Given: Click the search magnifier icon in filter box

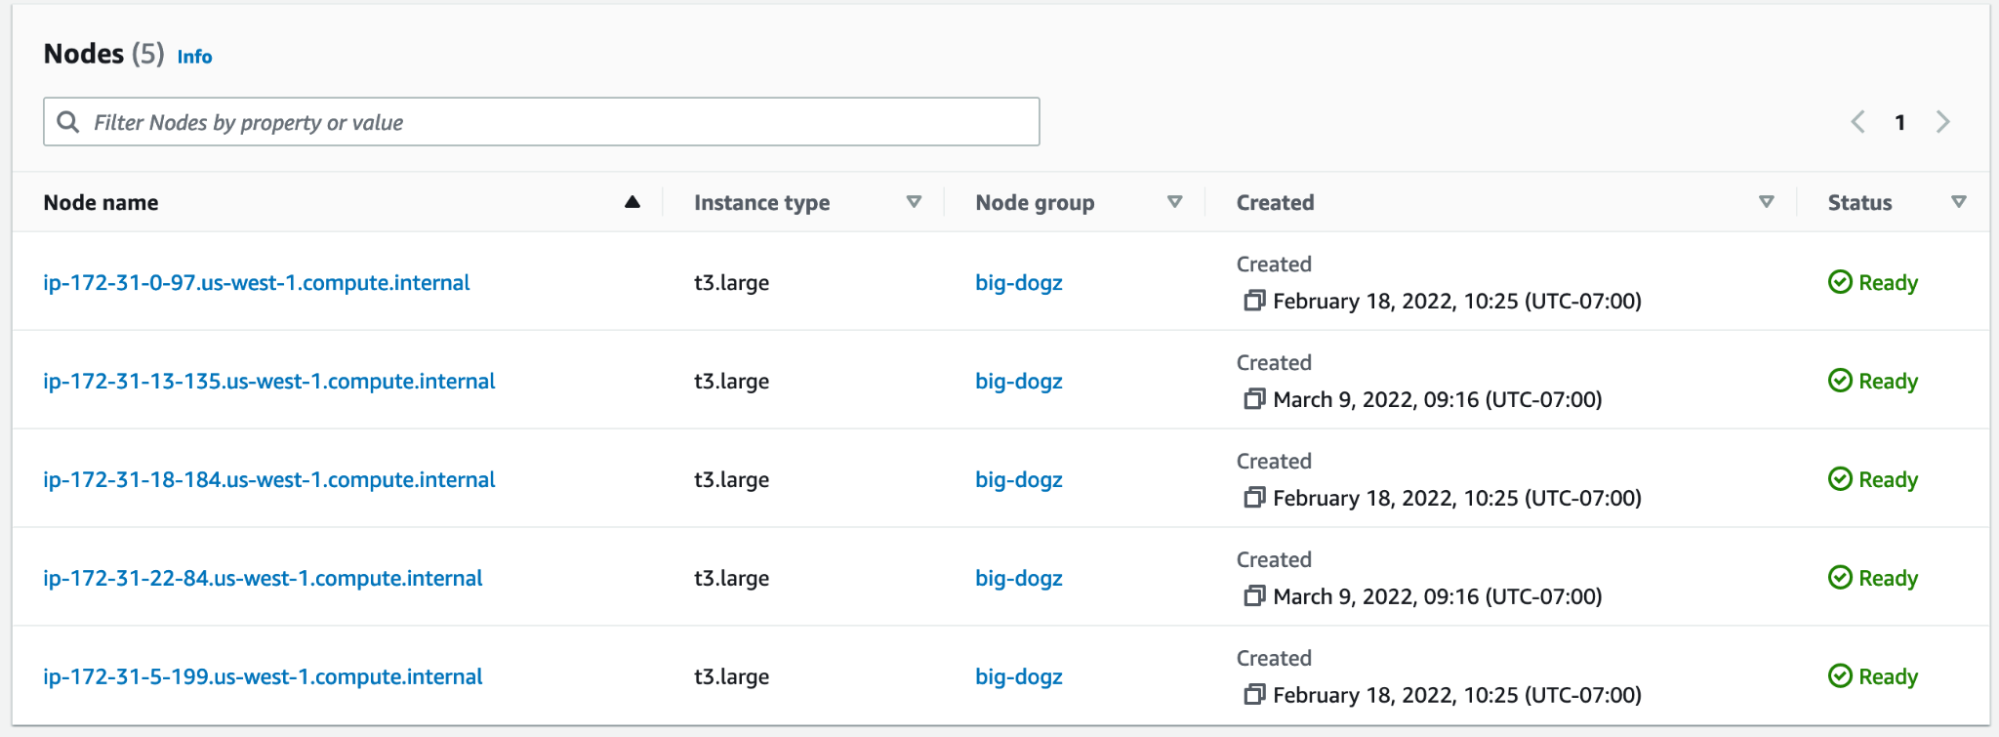Looking at the screenshot, I should tap(68, 122).
